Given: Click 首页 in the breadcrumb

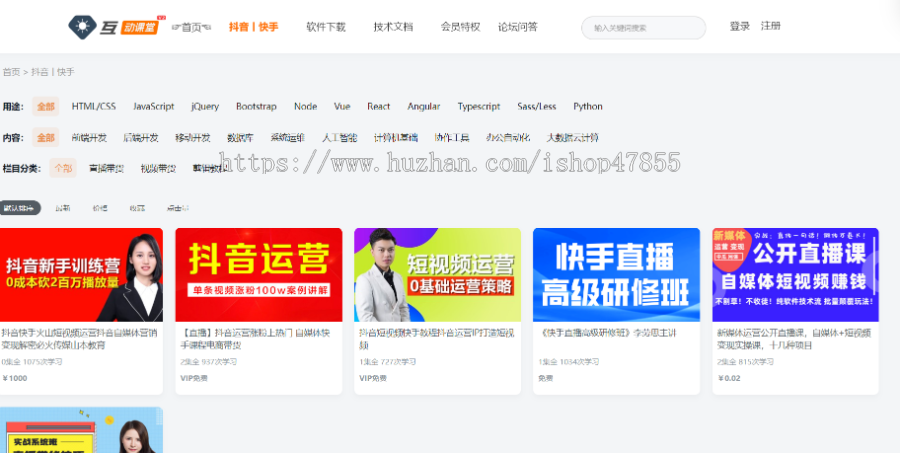Looking at the screenshot, I should pos(11,72).
